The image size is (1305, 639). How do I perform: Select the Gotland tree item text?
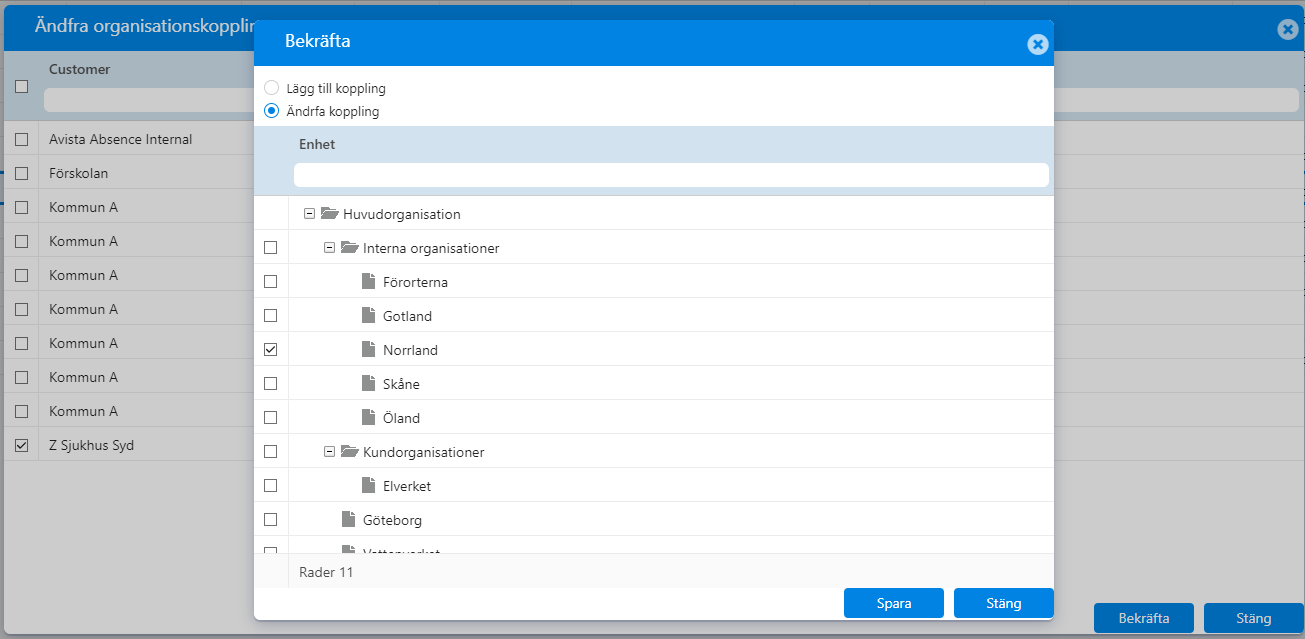407,316
